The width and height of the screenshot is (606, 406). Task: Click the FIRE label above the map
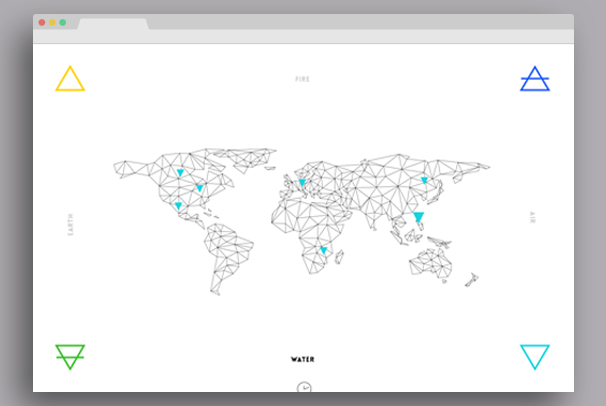[x=303, y=78]
